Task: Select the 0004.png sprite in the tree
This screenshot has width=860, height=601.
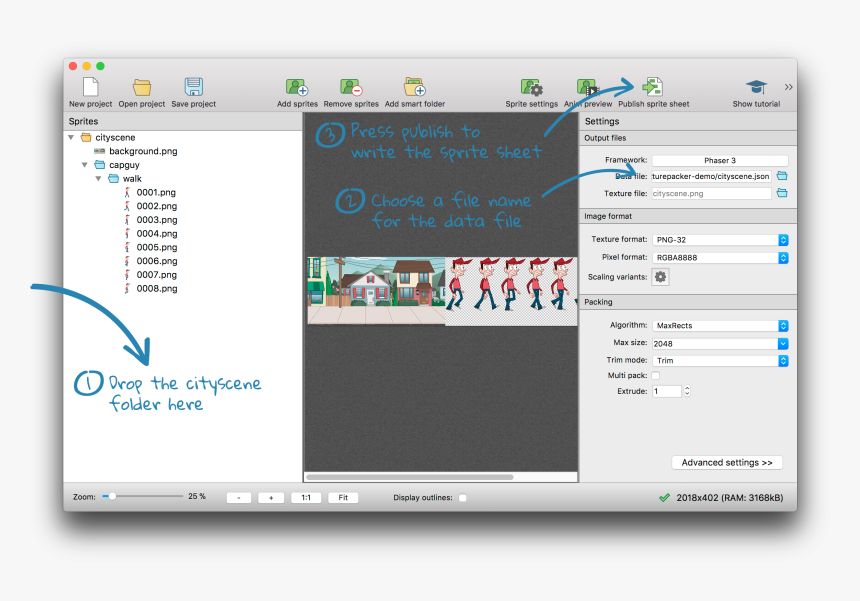Action: coord(156,233)
